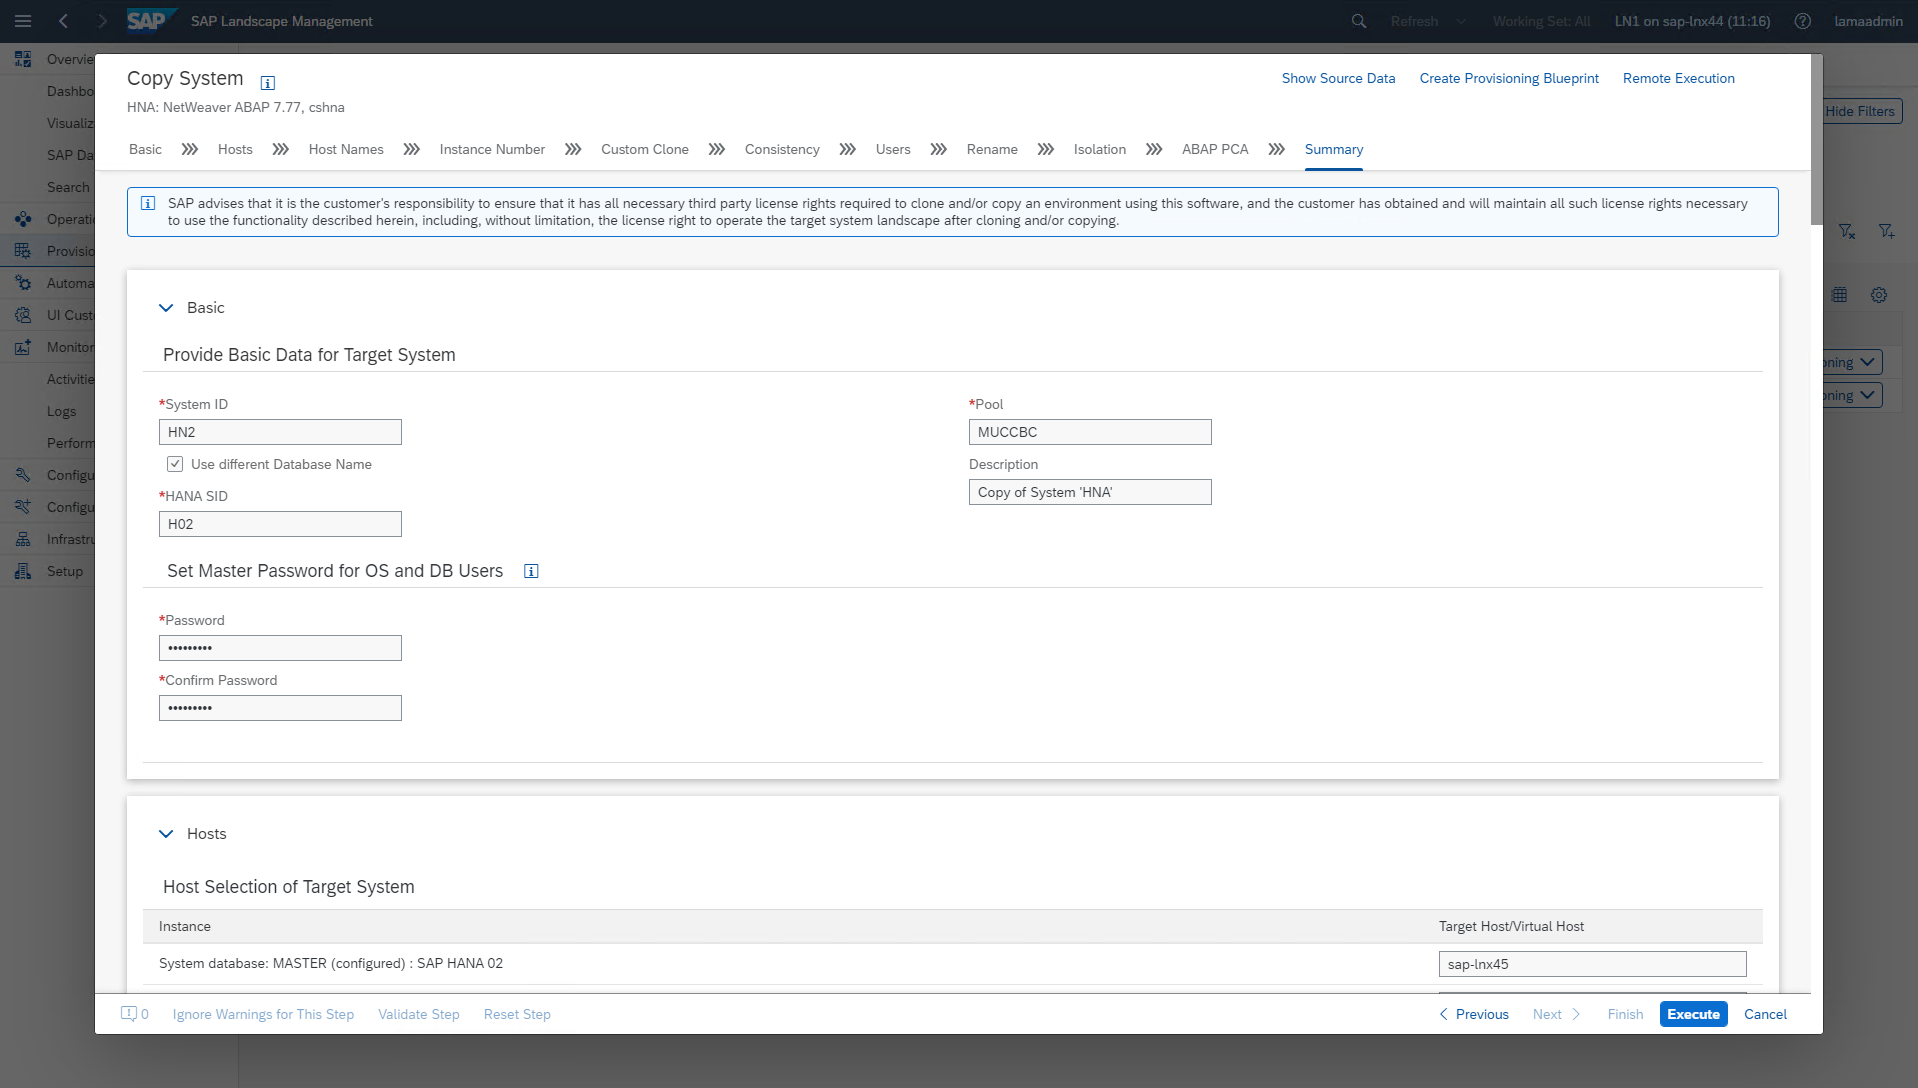Open the search magnifier in header

[x=1359, y=21]
